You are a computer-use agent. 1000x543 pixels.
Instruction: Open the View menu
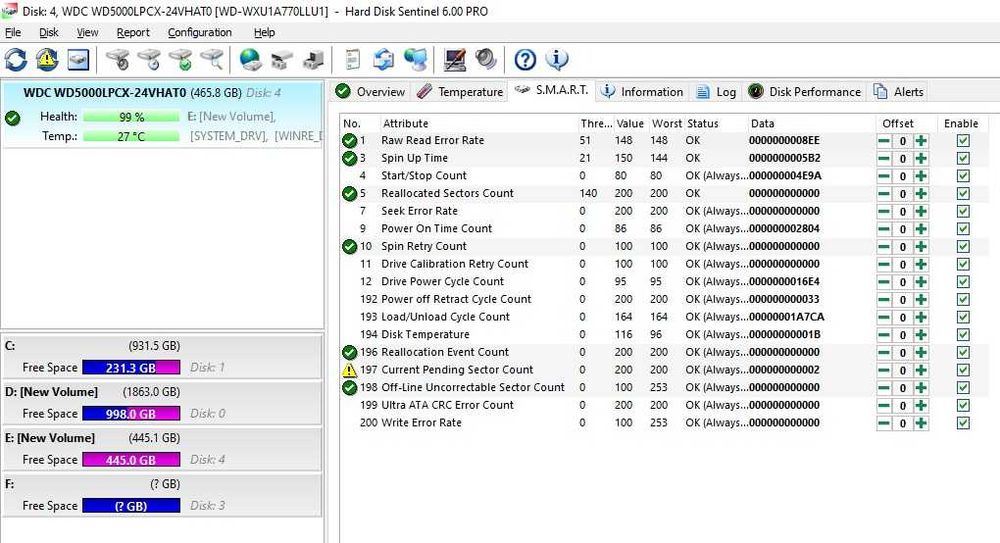(87, 33)
